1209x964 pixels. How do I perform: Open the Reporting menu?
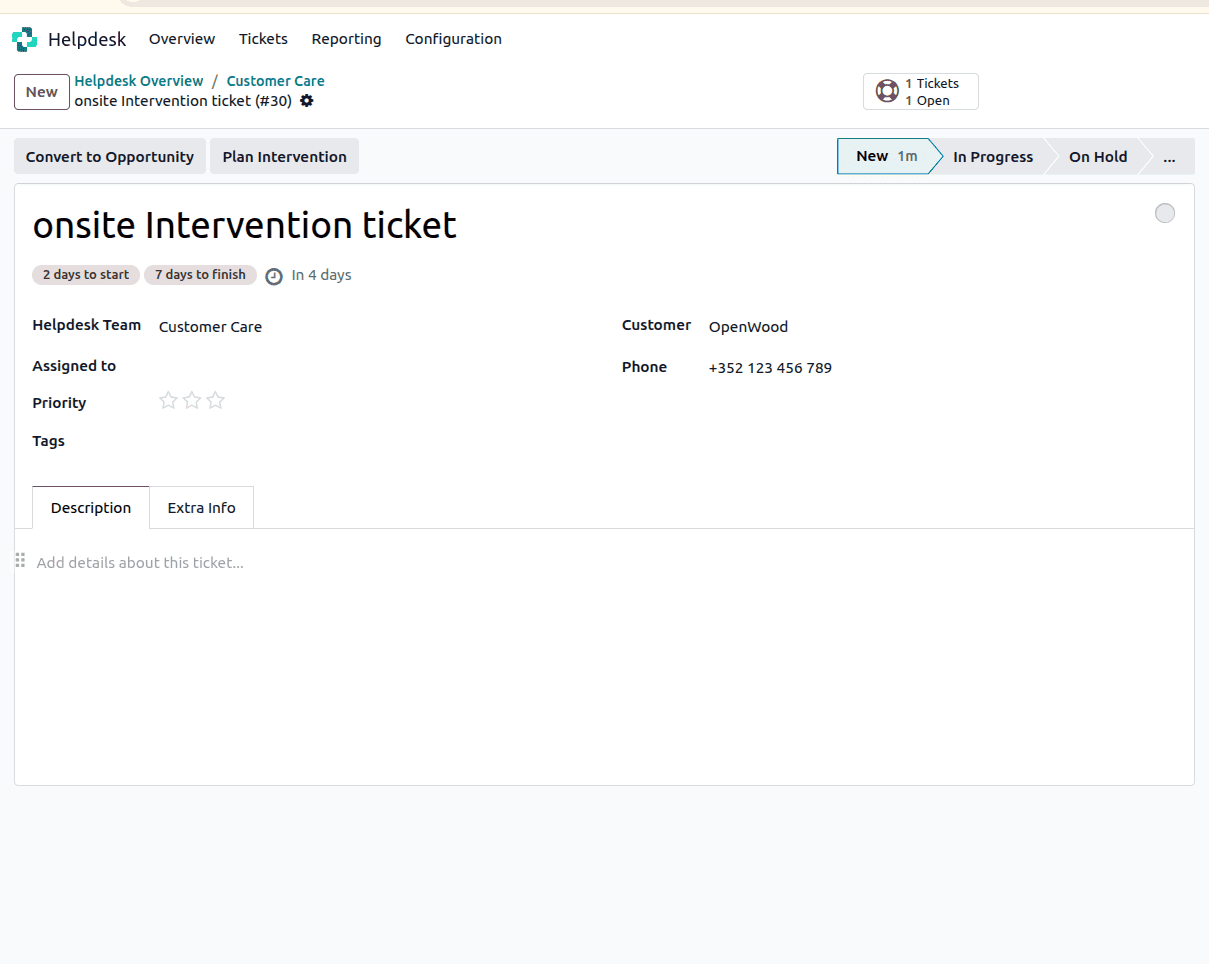[x=346, y=39]
